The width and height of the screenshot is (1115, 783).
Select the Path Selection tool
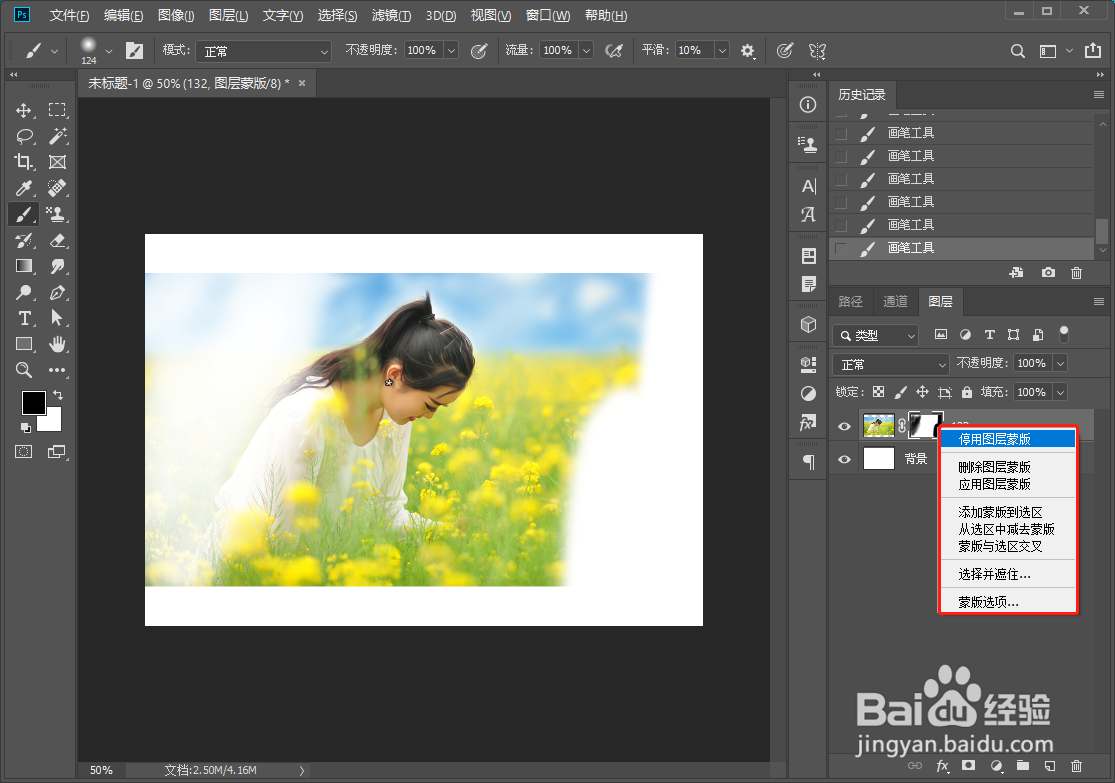pos(57,318)
